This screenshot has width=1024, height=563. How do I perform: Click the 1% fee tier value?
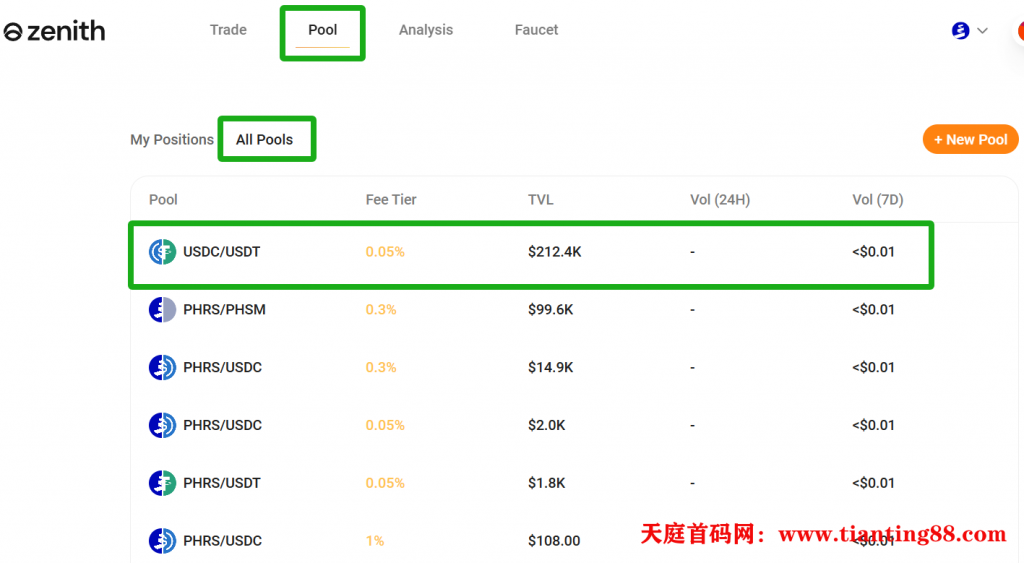pyautogui.click(x=375, y=541)
